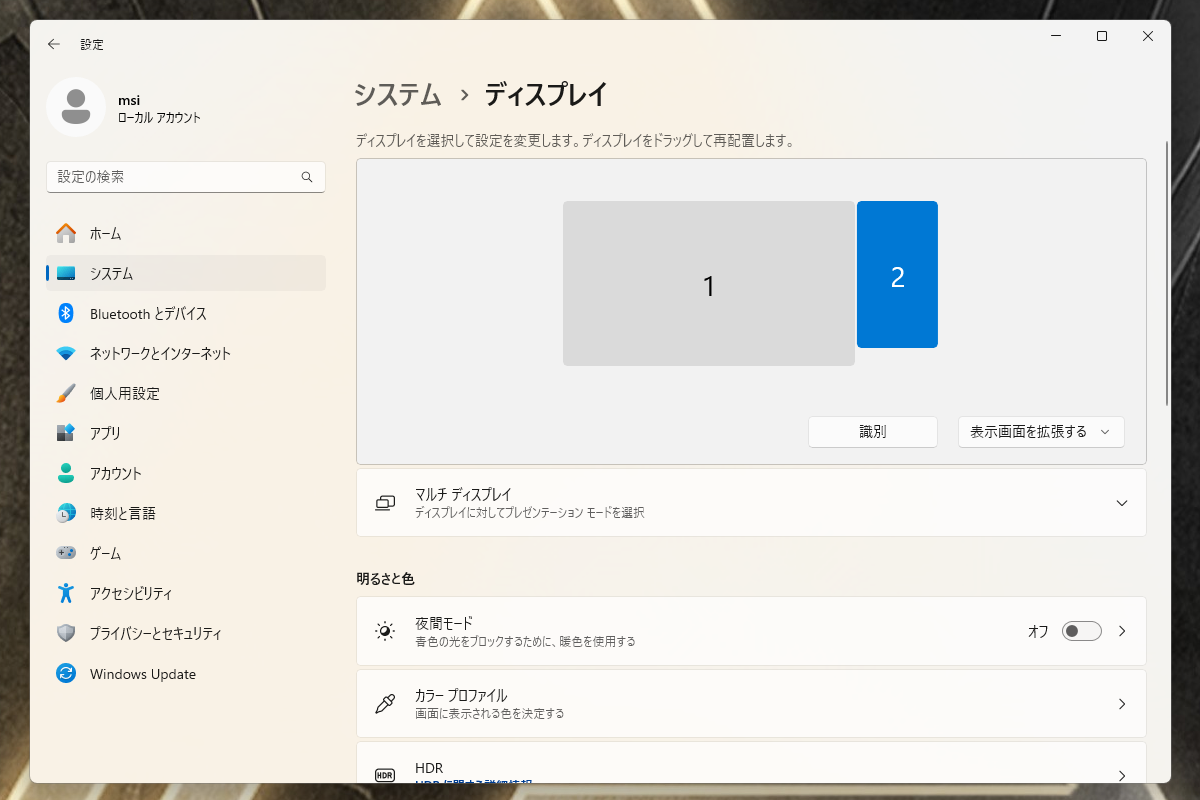
Task: Open 個人用設定 from the sidebar
Action: tap(140, 393)
